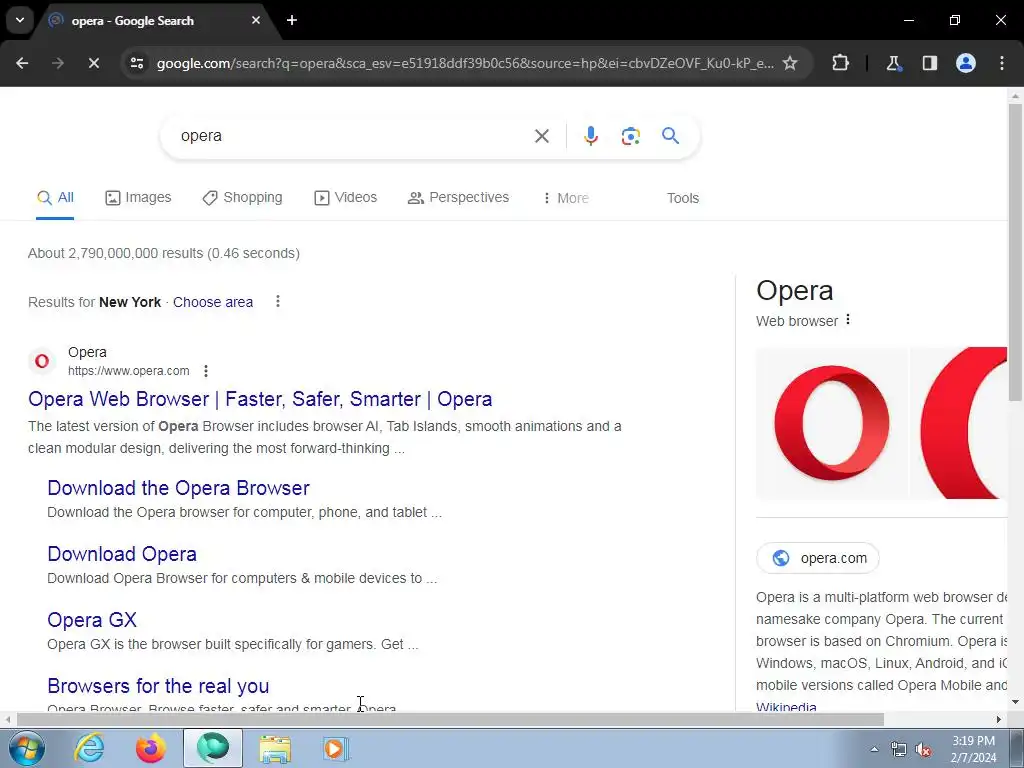The width and height of the screenshot is (1024, 768).
Task: View site information icon in address bar
Action: (x=137, y=63)
